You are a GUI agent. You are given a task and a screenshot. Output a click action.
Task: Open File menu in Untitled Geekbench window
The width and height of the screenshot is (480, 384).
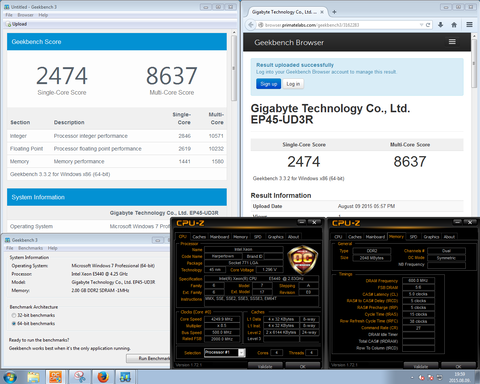[x=9, y=15]
